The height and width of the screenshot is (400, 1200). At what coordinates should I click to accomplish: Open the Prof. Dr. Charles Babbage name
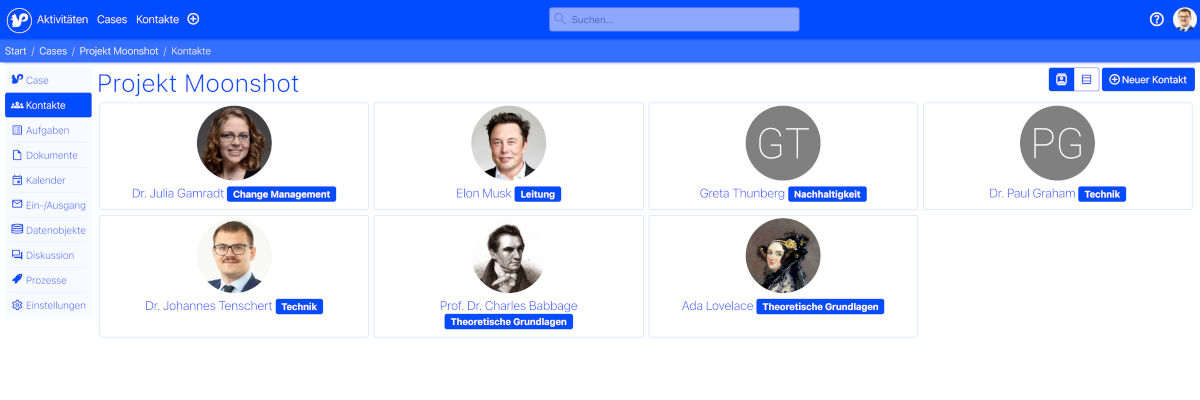click(x=509, y=306)
